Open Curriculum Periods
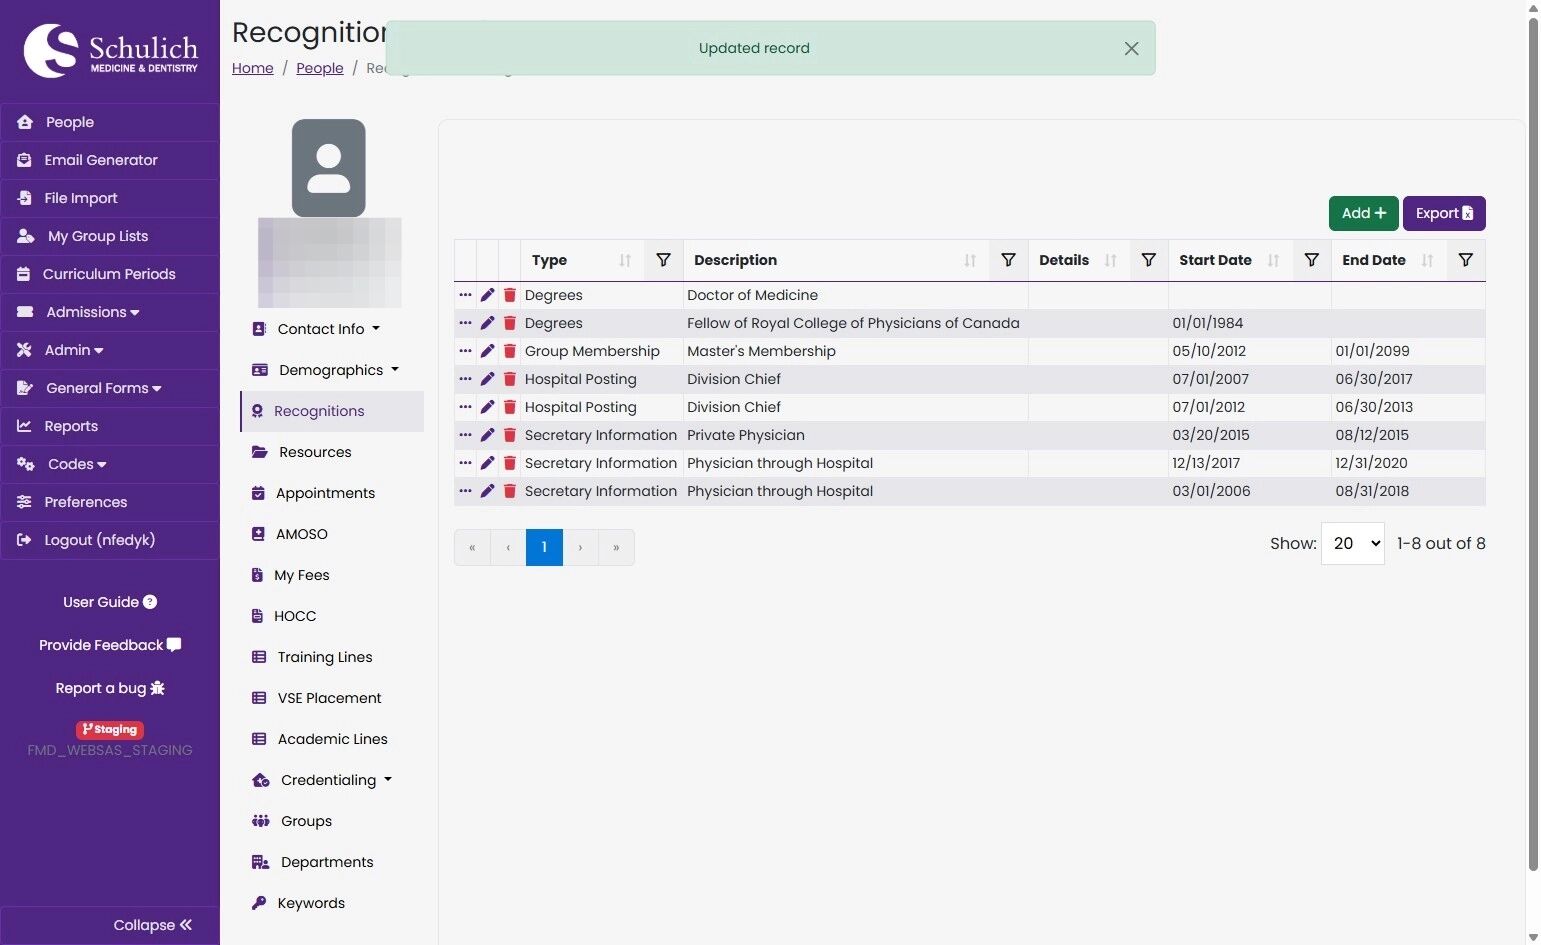1541x945 pixels. click(110, 274)
